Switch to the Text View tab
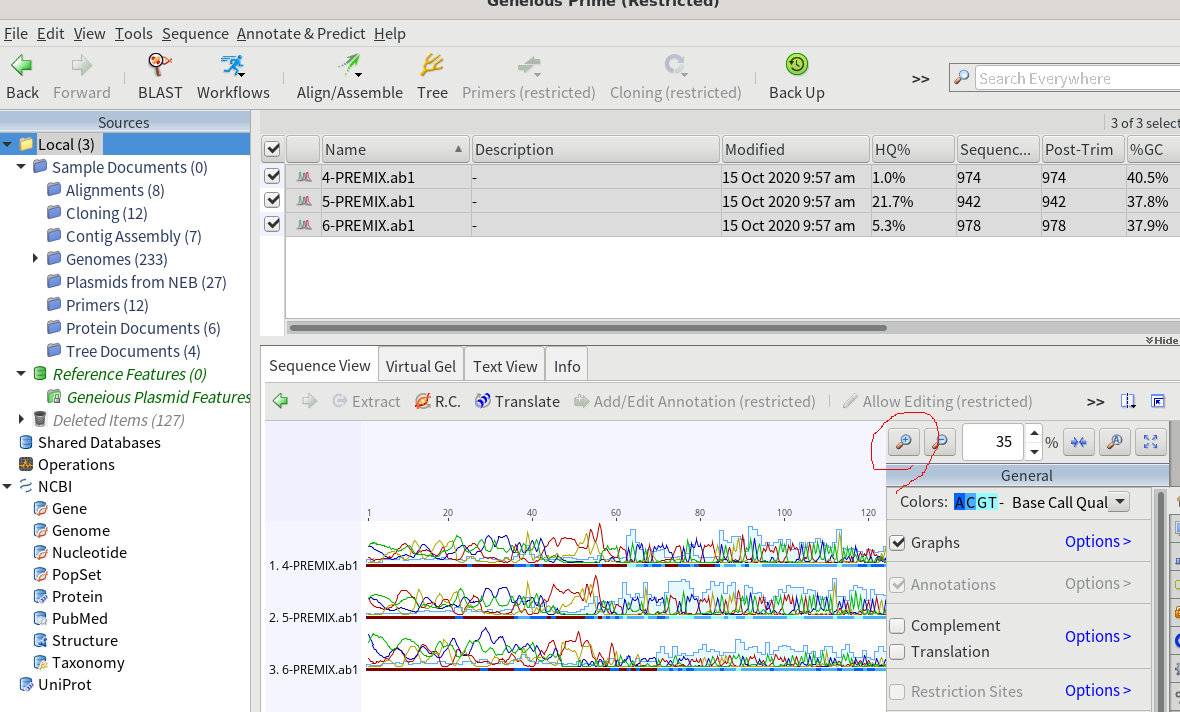Screen dimensions: 1180x712 point(505,366)
